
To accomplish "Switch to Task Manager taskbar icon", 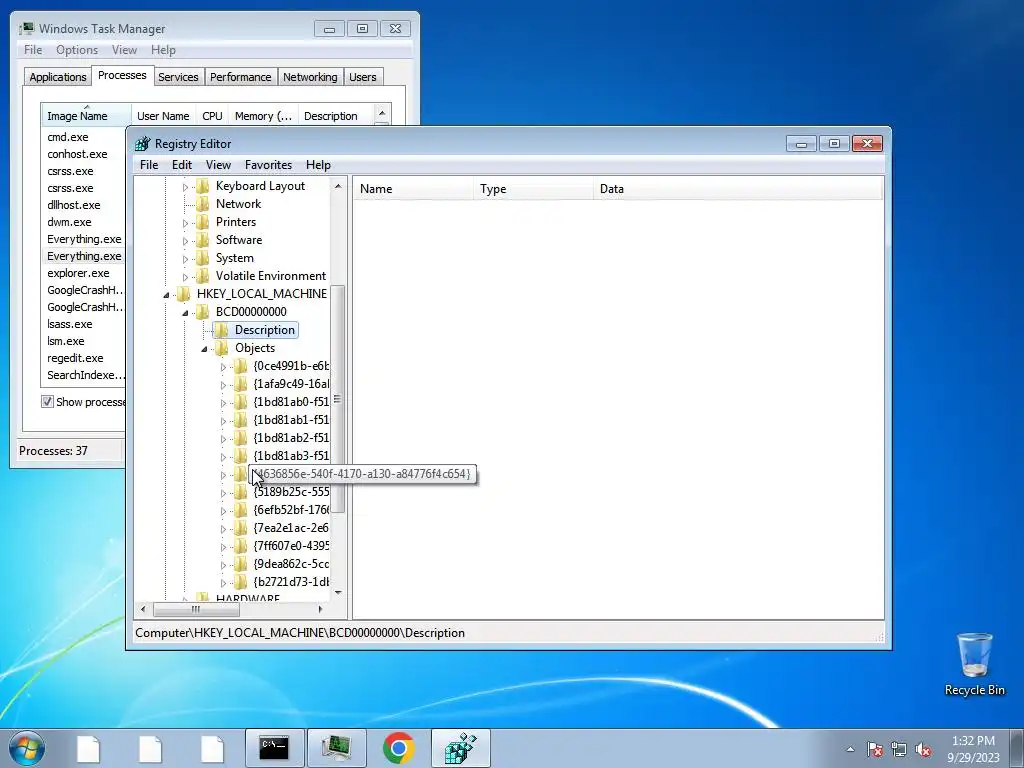I will click(x=336, y=748).
